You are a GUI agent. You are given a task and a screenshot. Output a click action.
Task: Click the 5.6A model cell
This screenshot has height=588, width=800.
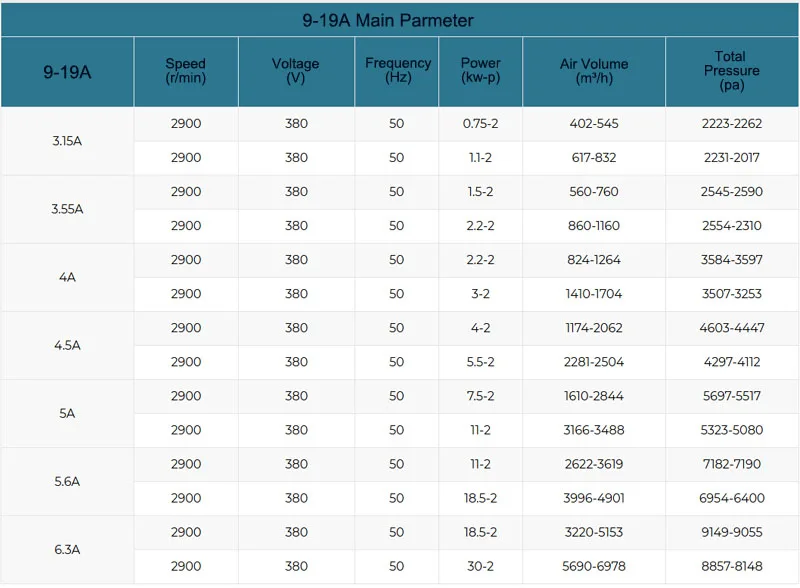click(67, 482)
